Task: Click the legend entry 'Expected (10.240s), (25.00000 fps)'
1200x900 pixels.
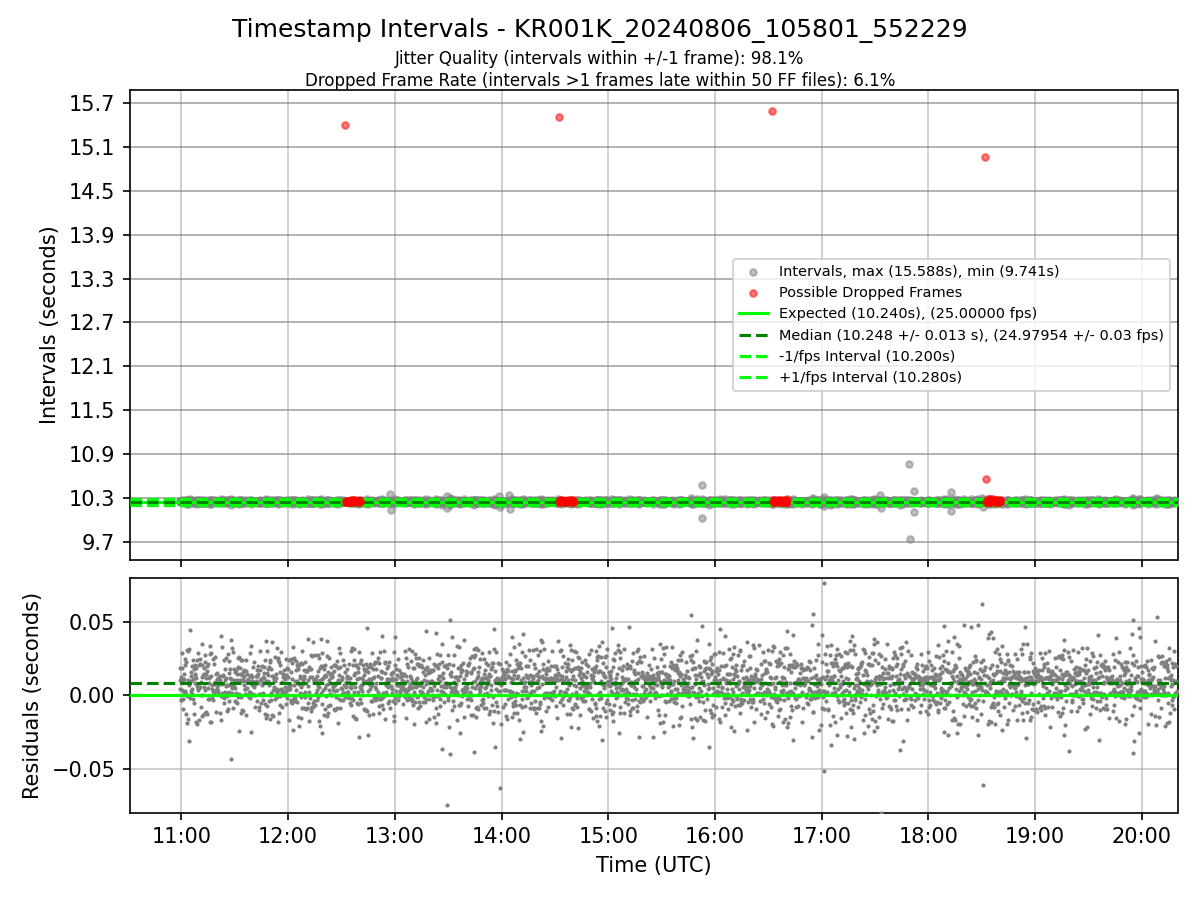Action: point(908,313)
